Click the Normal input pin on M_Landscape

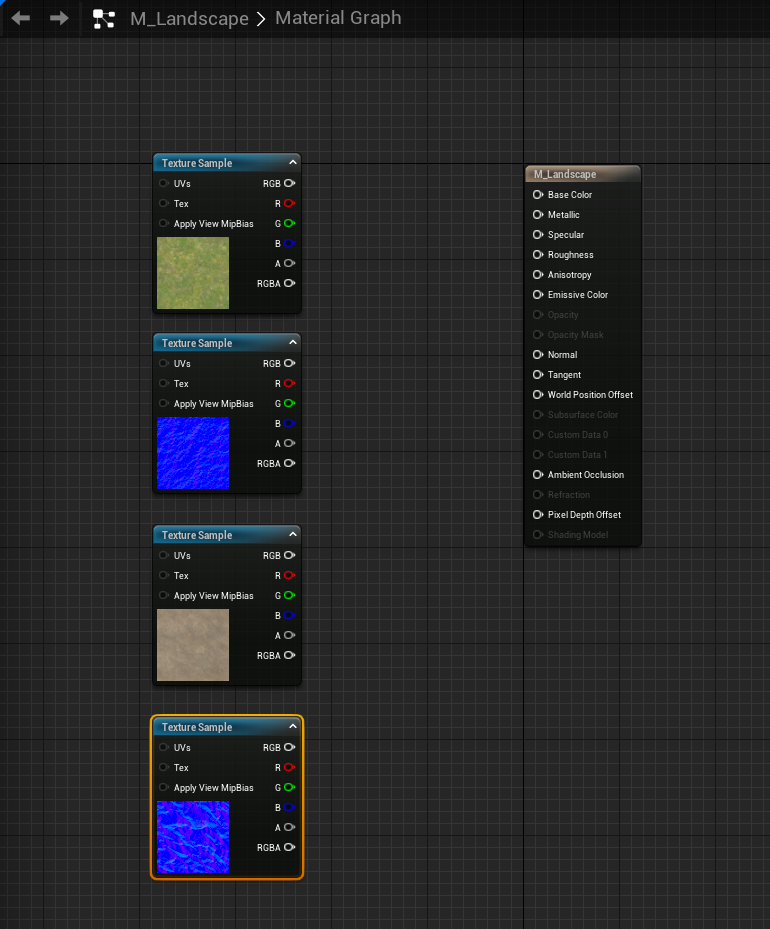tap(538, 355)
